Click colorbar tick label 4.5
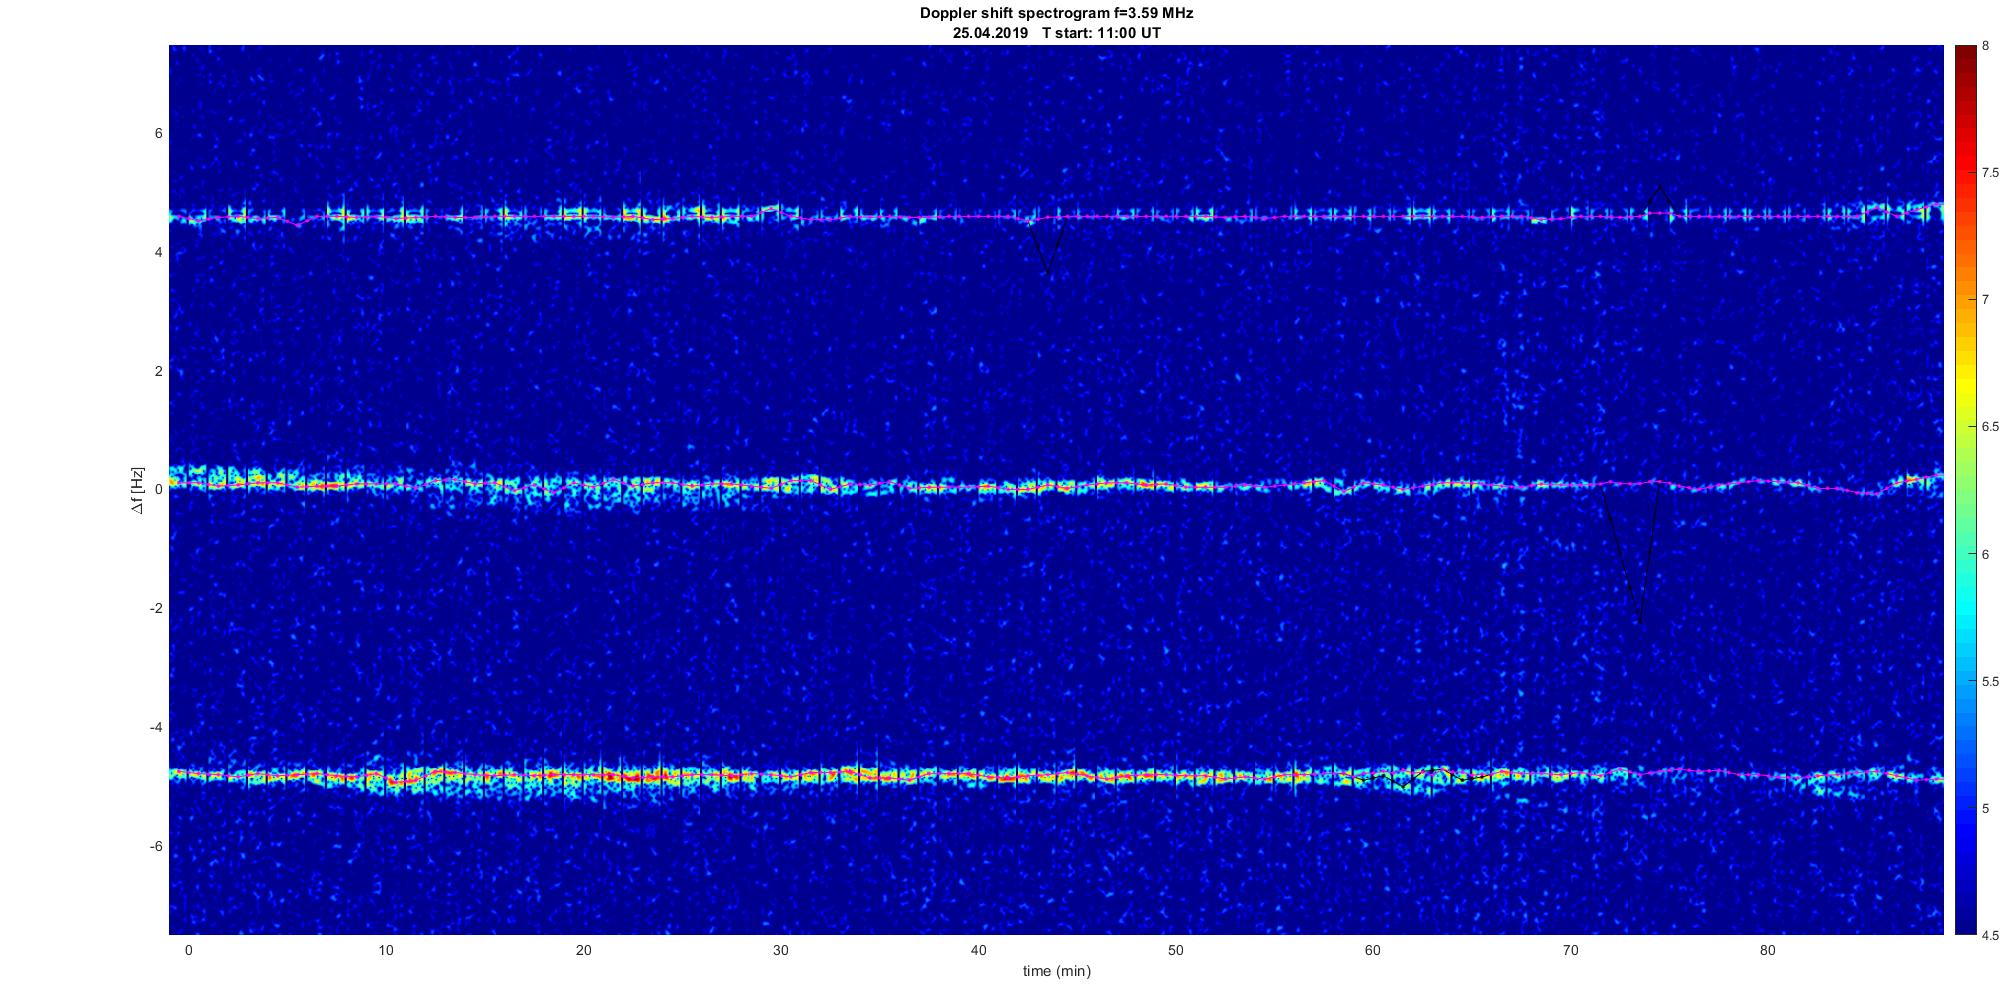 1991,935
